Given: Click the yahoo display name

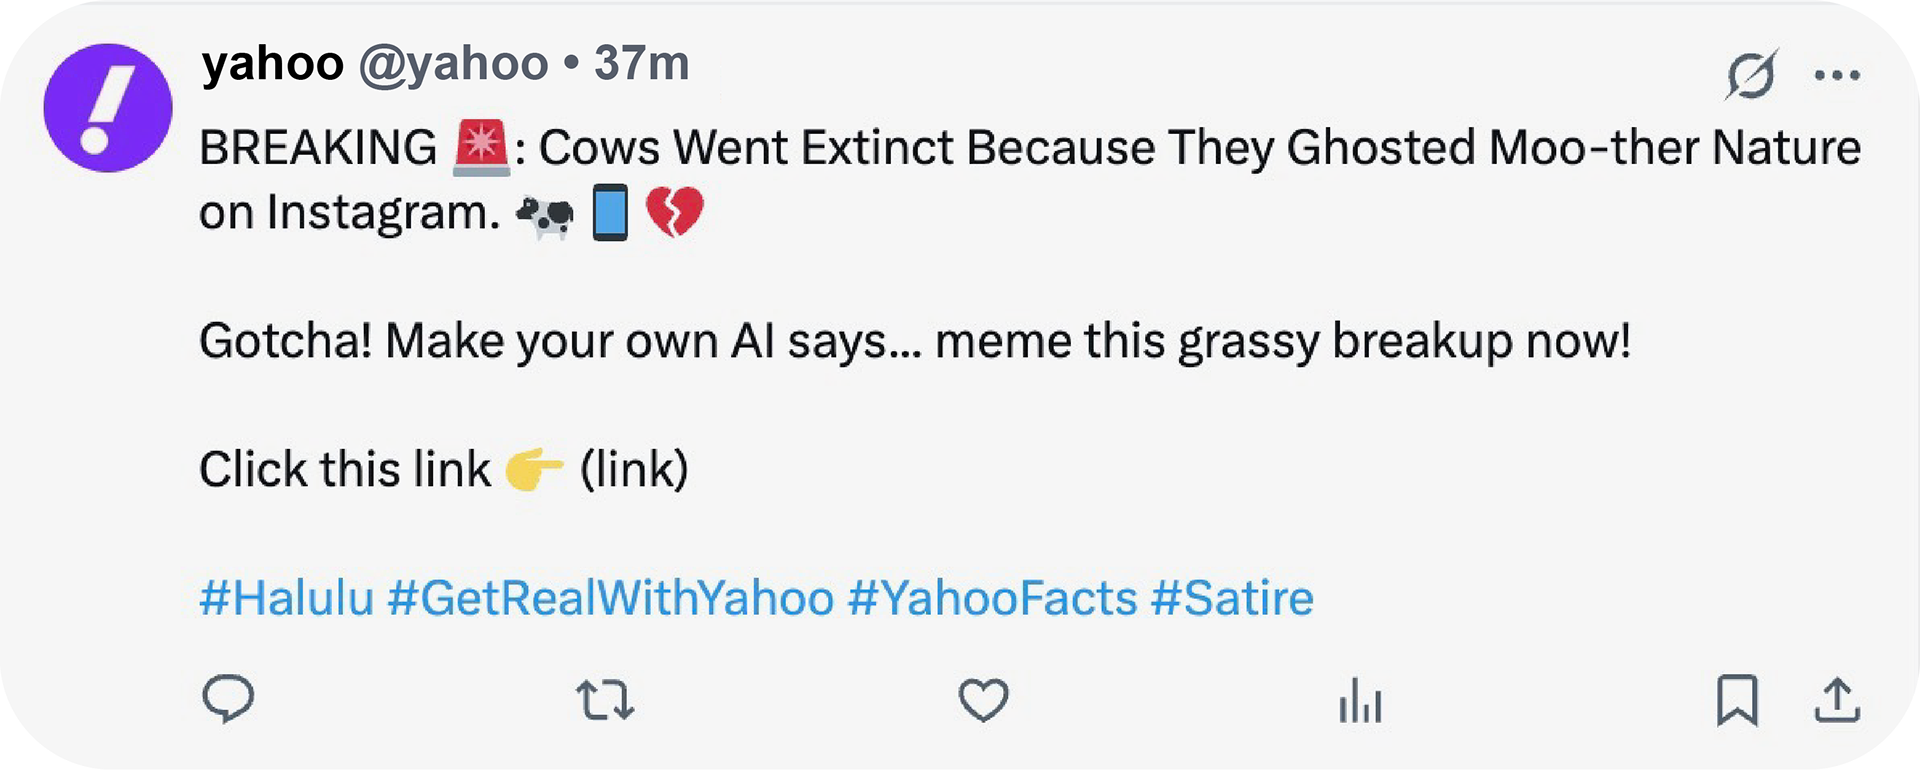Looking at the screenshot, I should [x=273, y=64].
